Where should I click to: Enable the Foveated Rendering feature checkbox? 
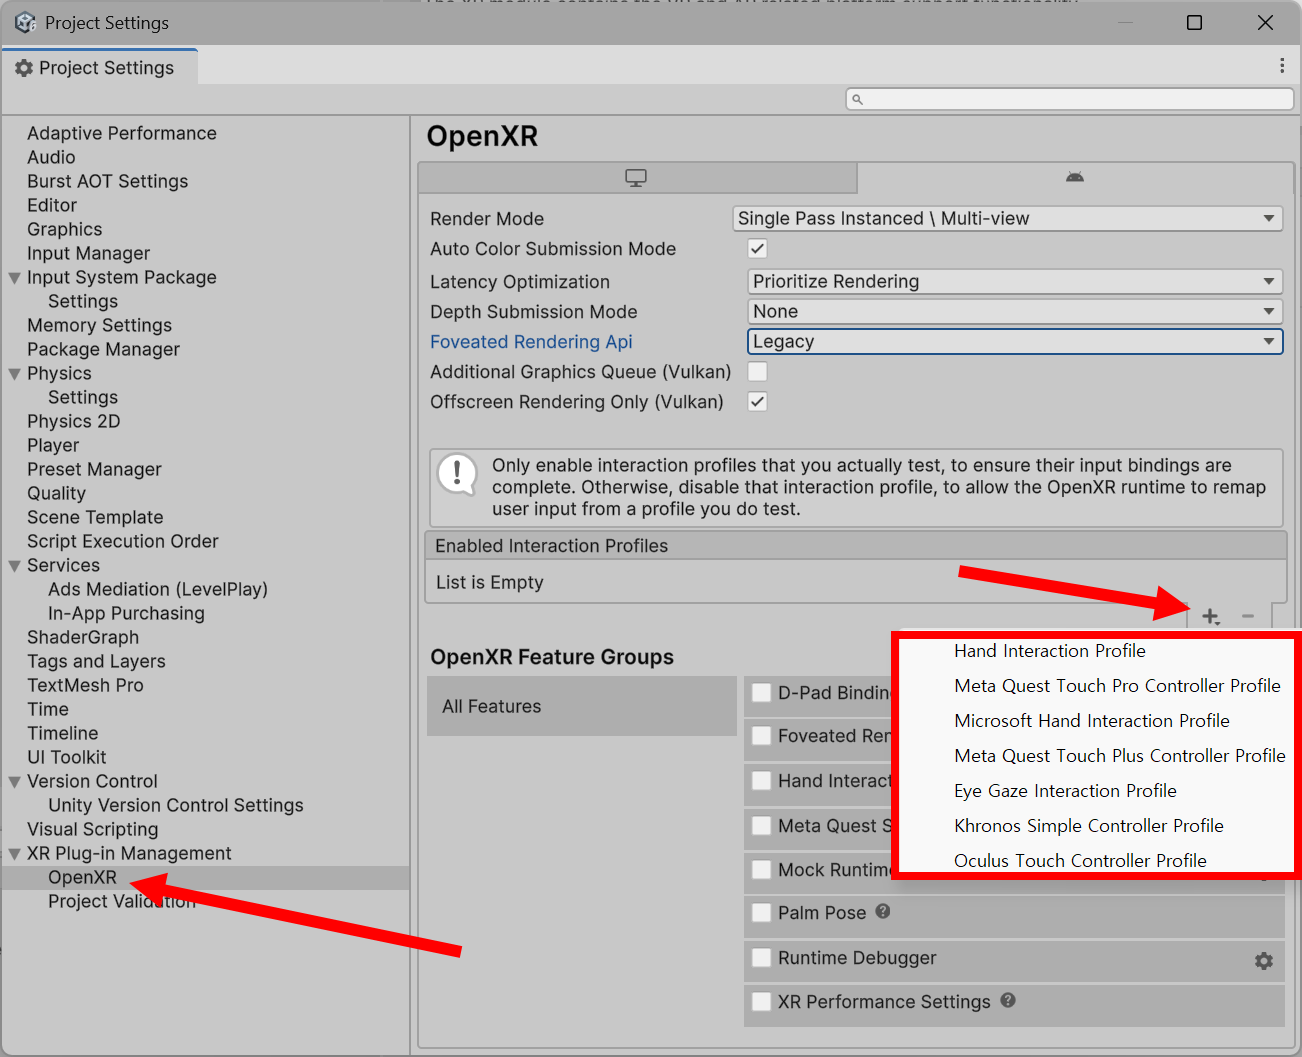(x=762, y=736)
